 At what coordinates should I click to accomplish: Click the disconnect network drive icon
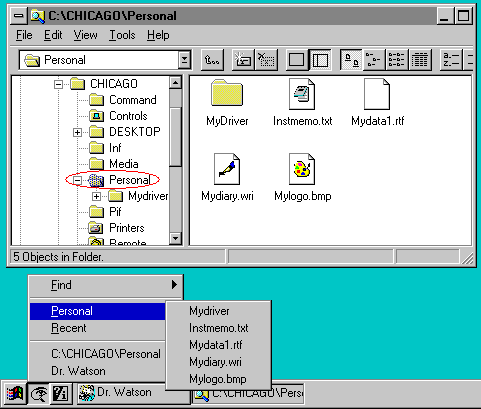click(266, 60)
